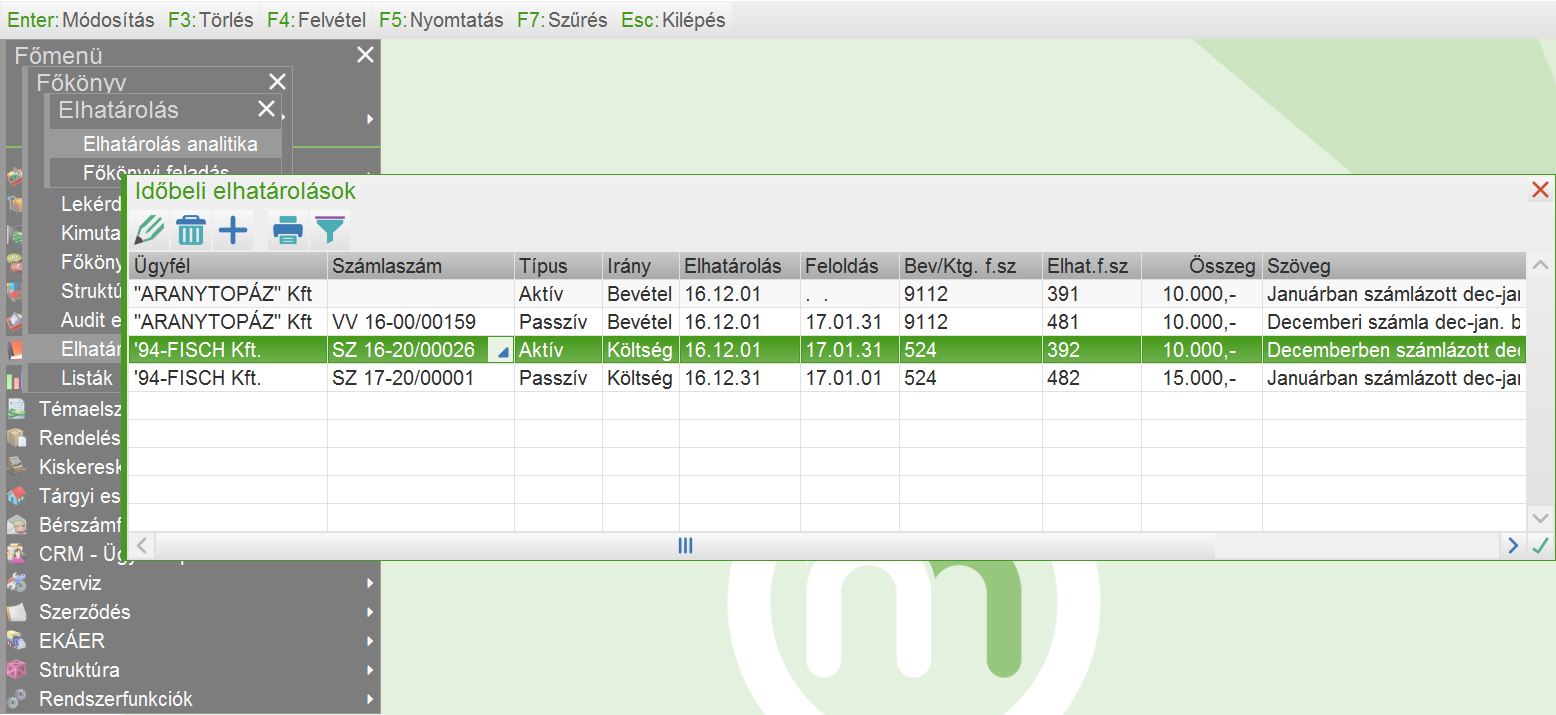
Task: Click the Összeg column header
Action: (1201, 266)
